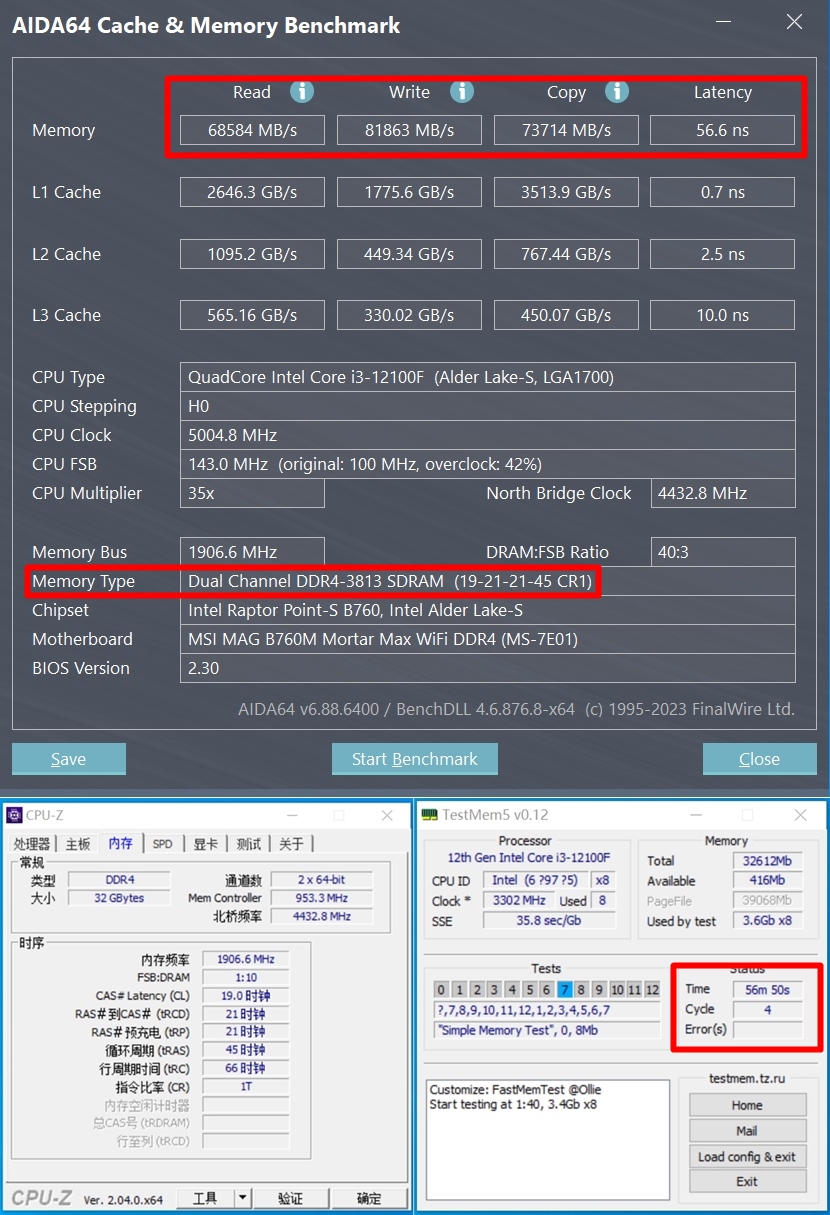Click the TestMem5 Clock value 3302 MHz
The image size is (830, 1215).
pyautogui.click(x=519, y=900)
